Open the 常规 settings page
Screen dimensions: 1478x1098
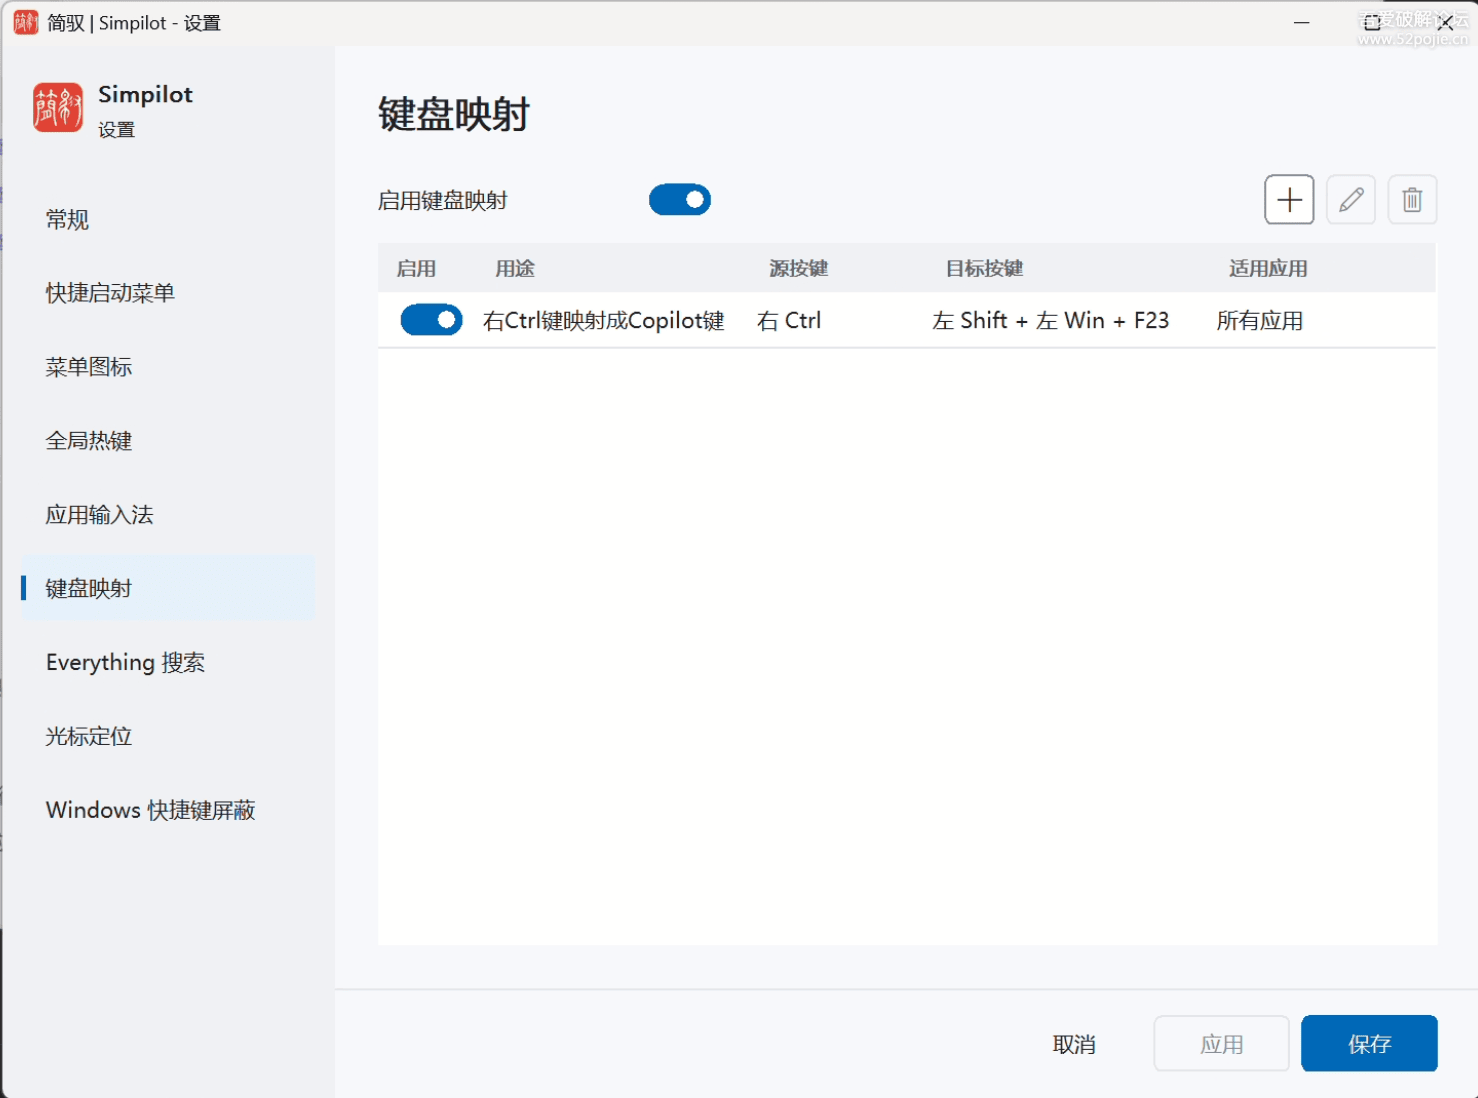click(168, 219)
